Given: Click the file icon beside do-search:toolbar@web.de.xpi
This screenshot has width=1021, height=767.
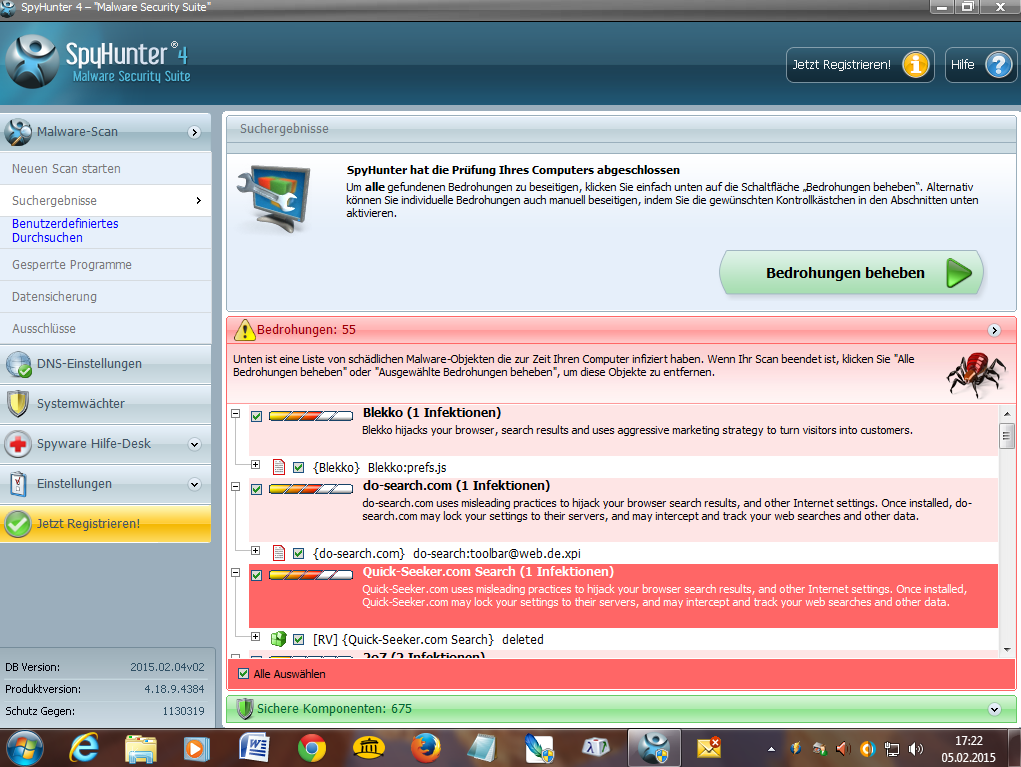Looking at the screenshot, I should pyautogui.click(x=279, y=553).
